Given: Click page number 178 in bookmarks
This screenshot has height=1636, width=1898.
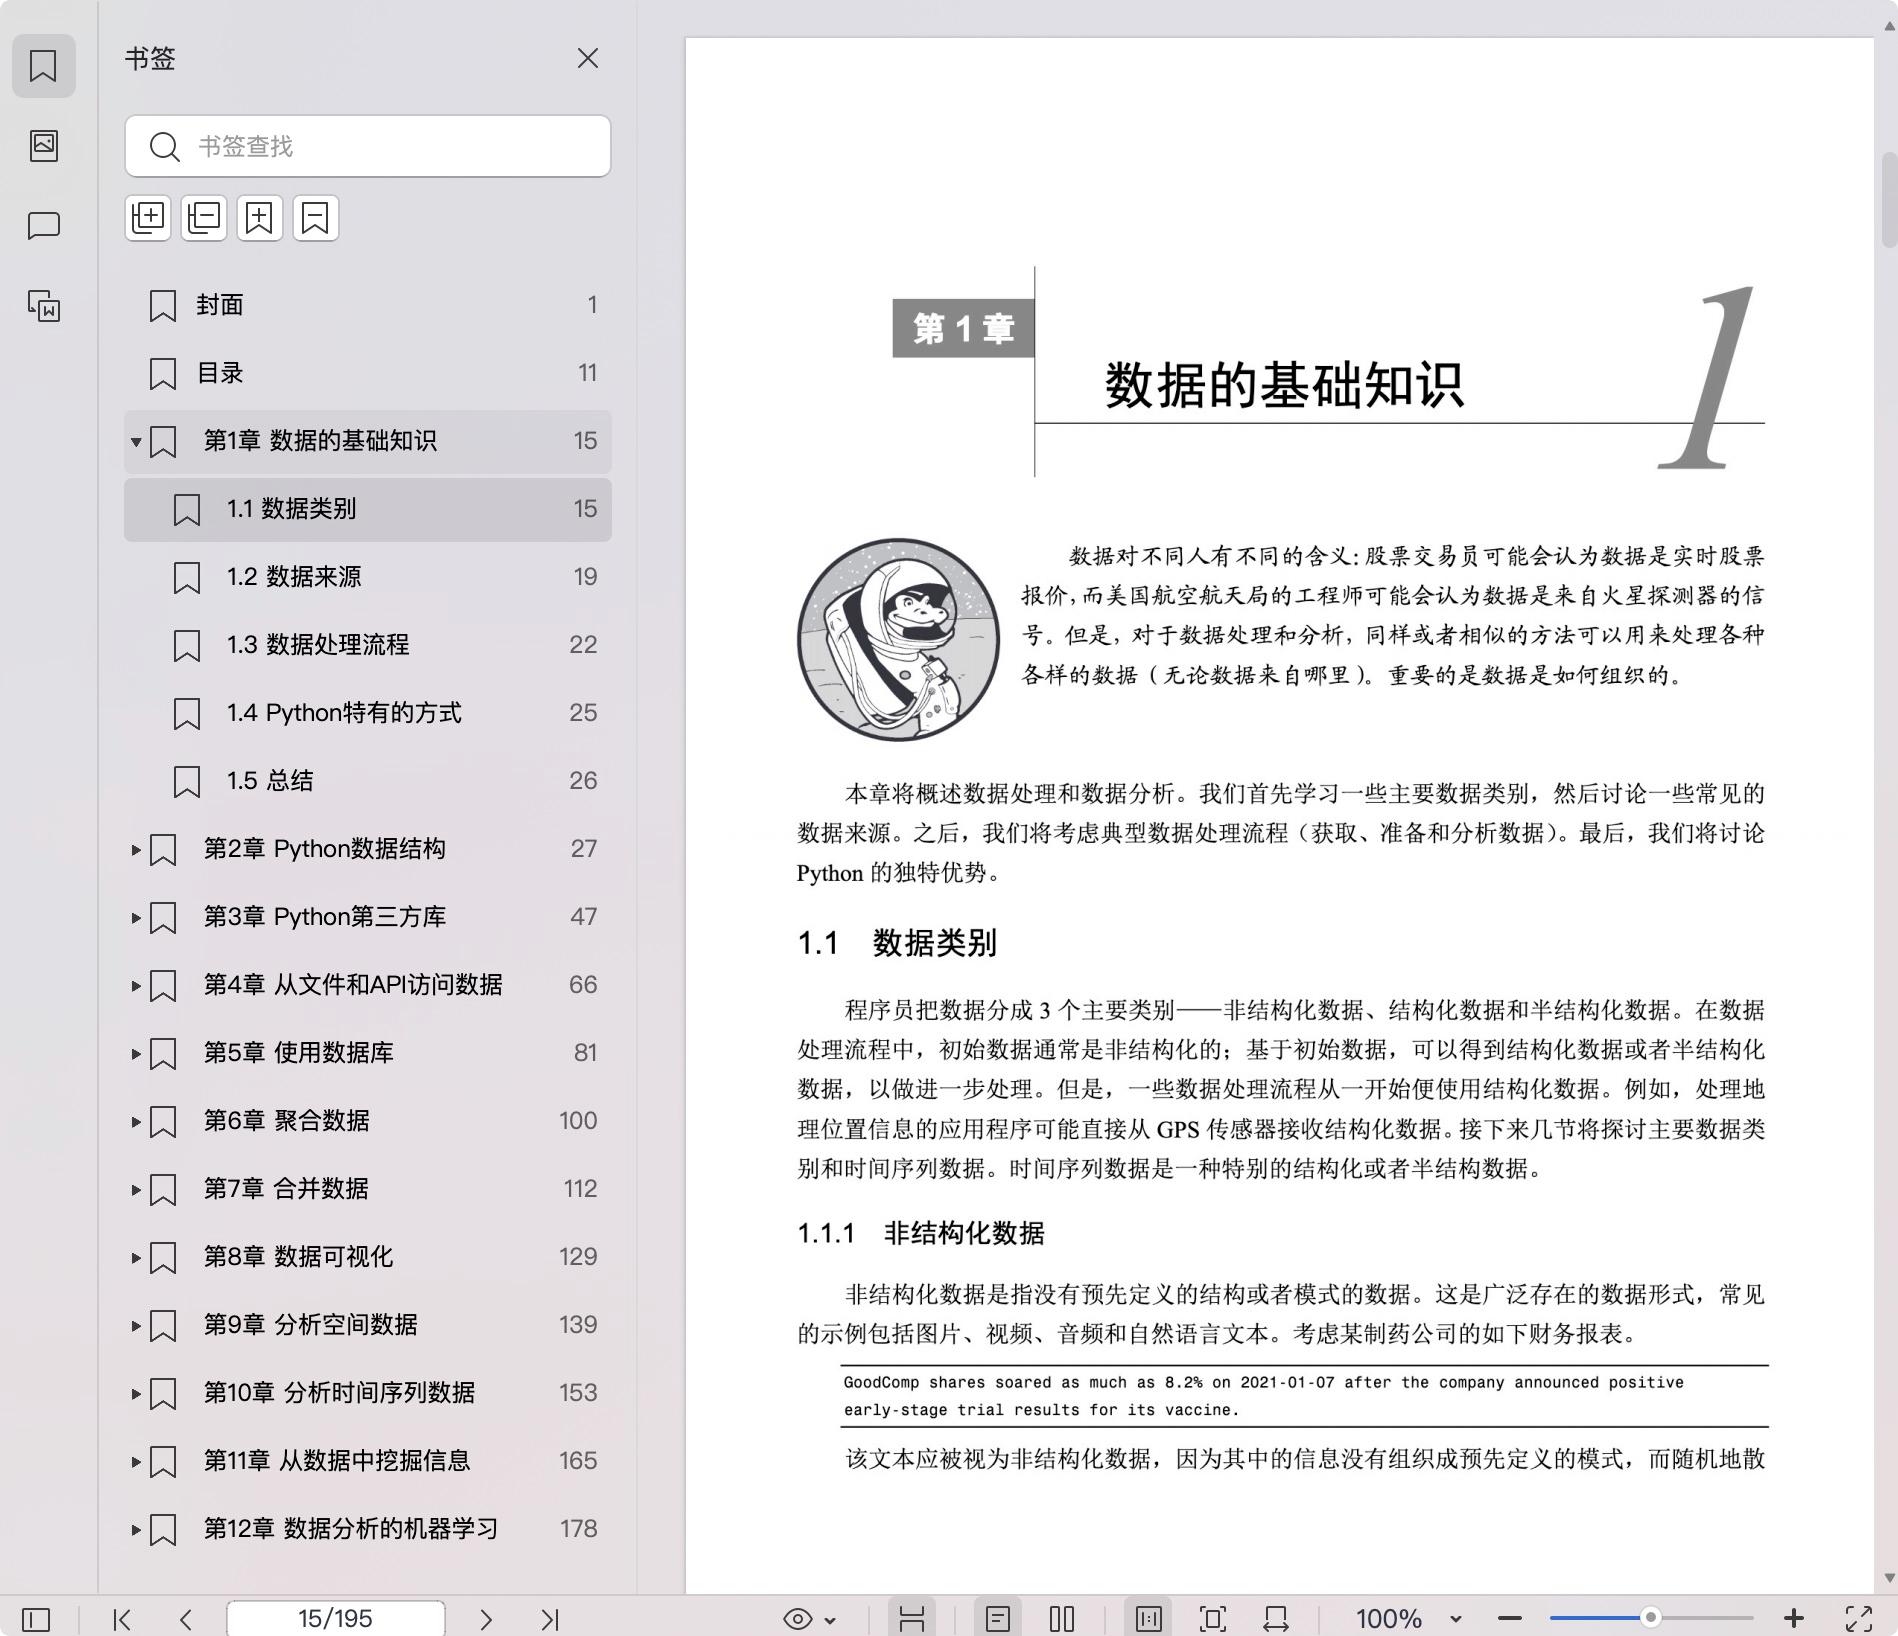Looking at the screenshot, I should 579,1529.
